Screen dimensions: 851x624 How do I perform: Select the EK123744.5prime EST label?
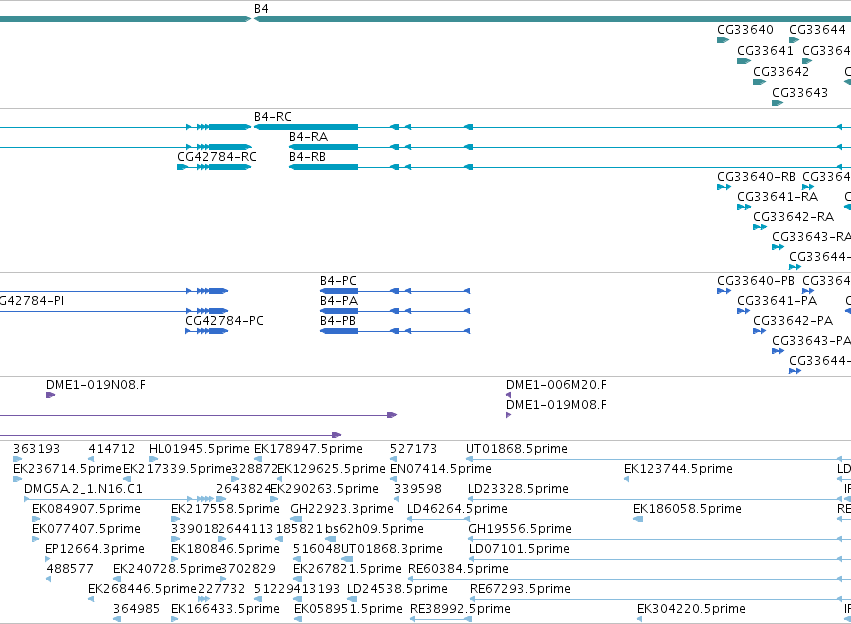678,470
